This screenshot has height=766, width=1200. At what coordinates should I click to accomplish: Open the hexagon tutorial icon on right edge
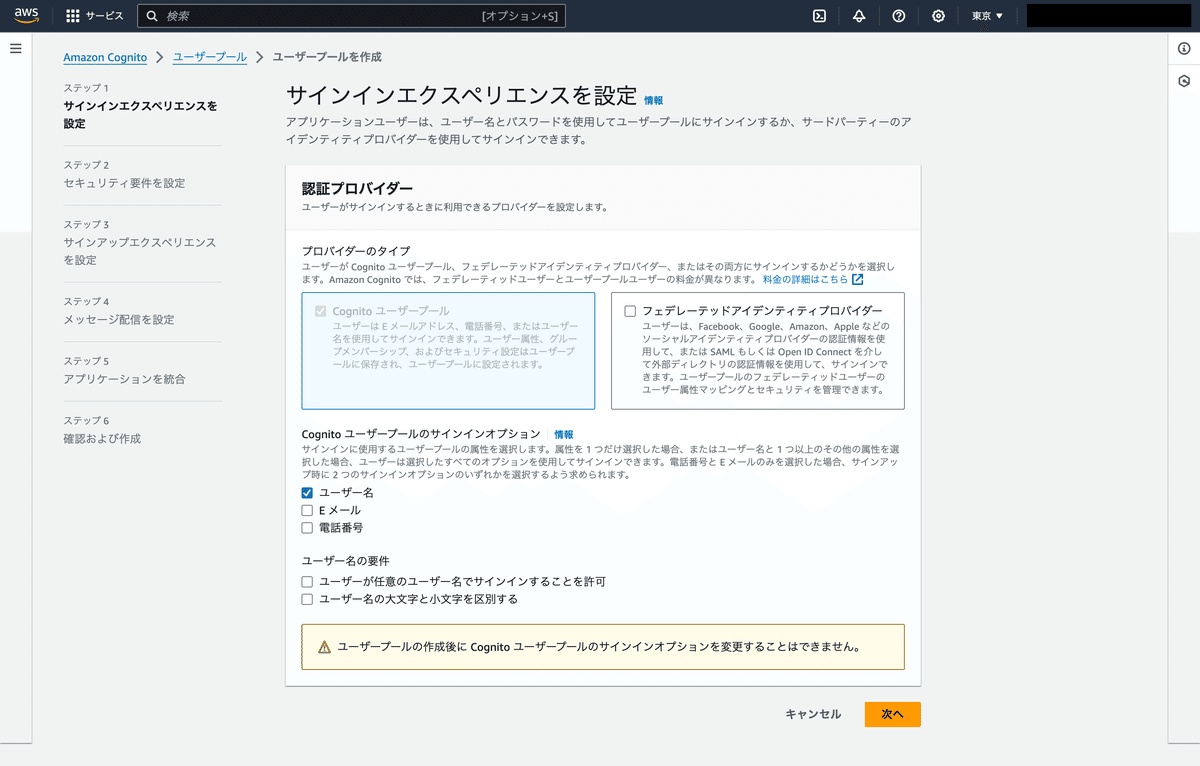pyautogui.click(x=1184, y=81)
